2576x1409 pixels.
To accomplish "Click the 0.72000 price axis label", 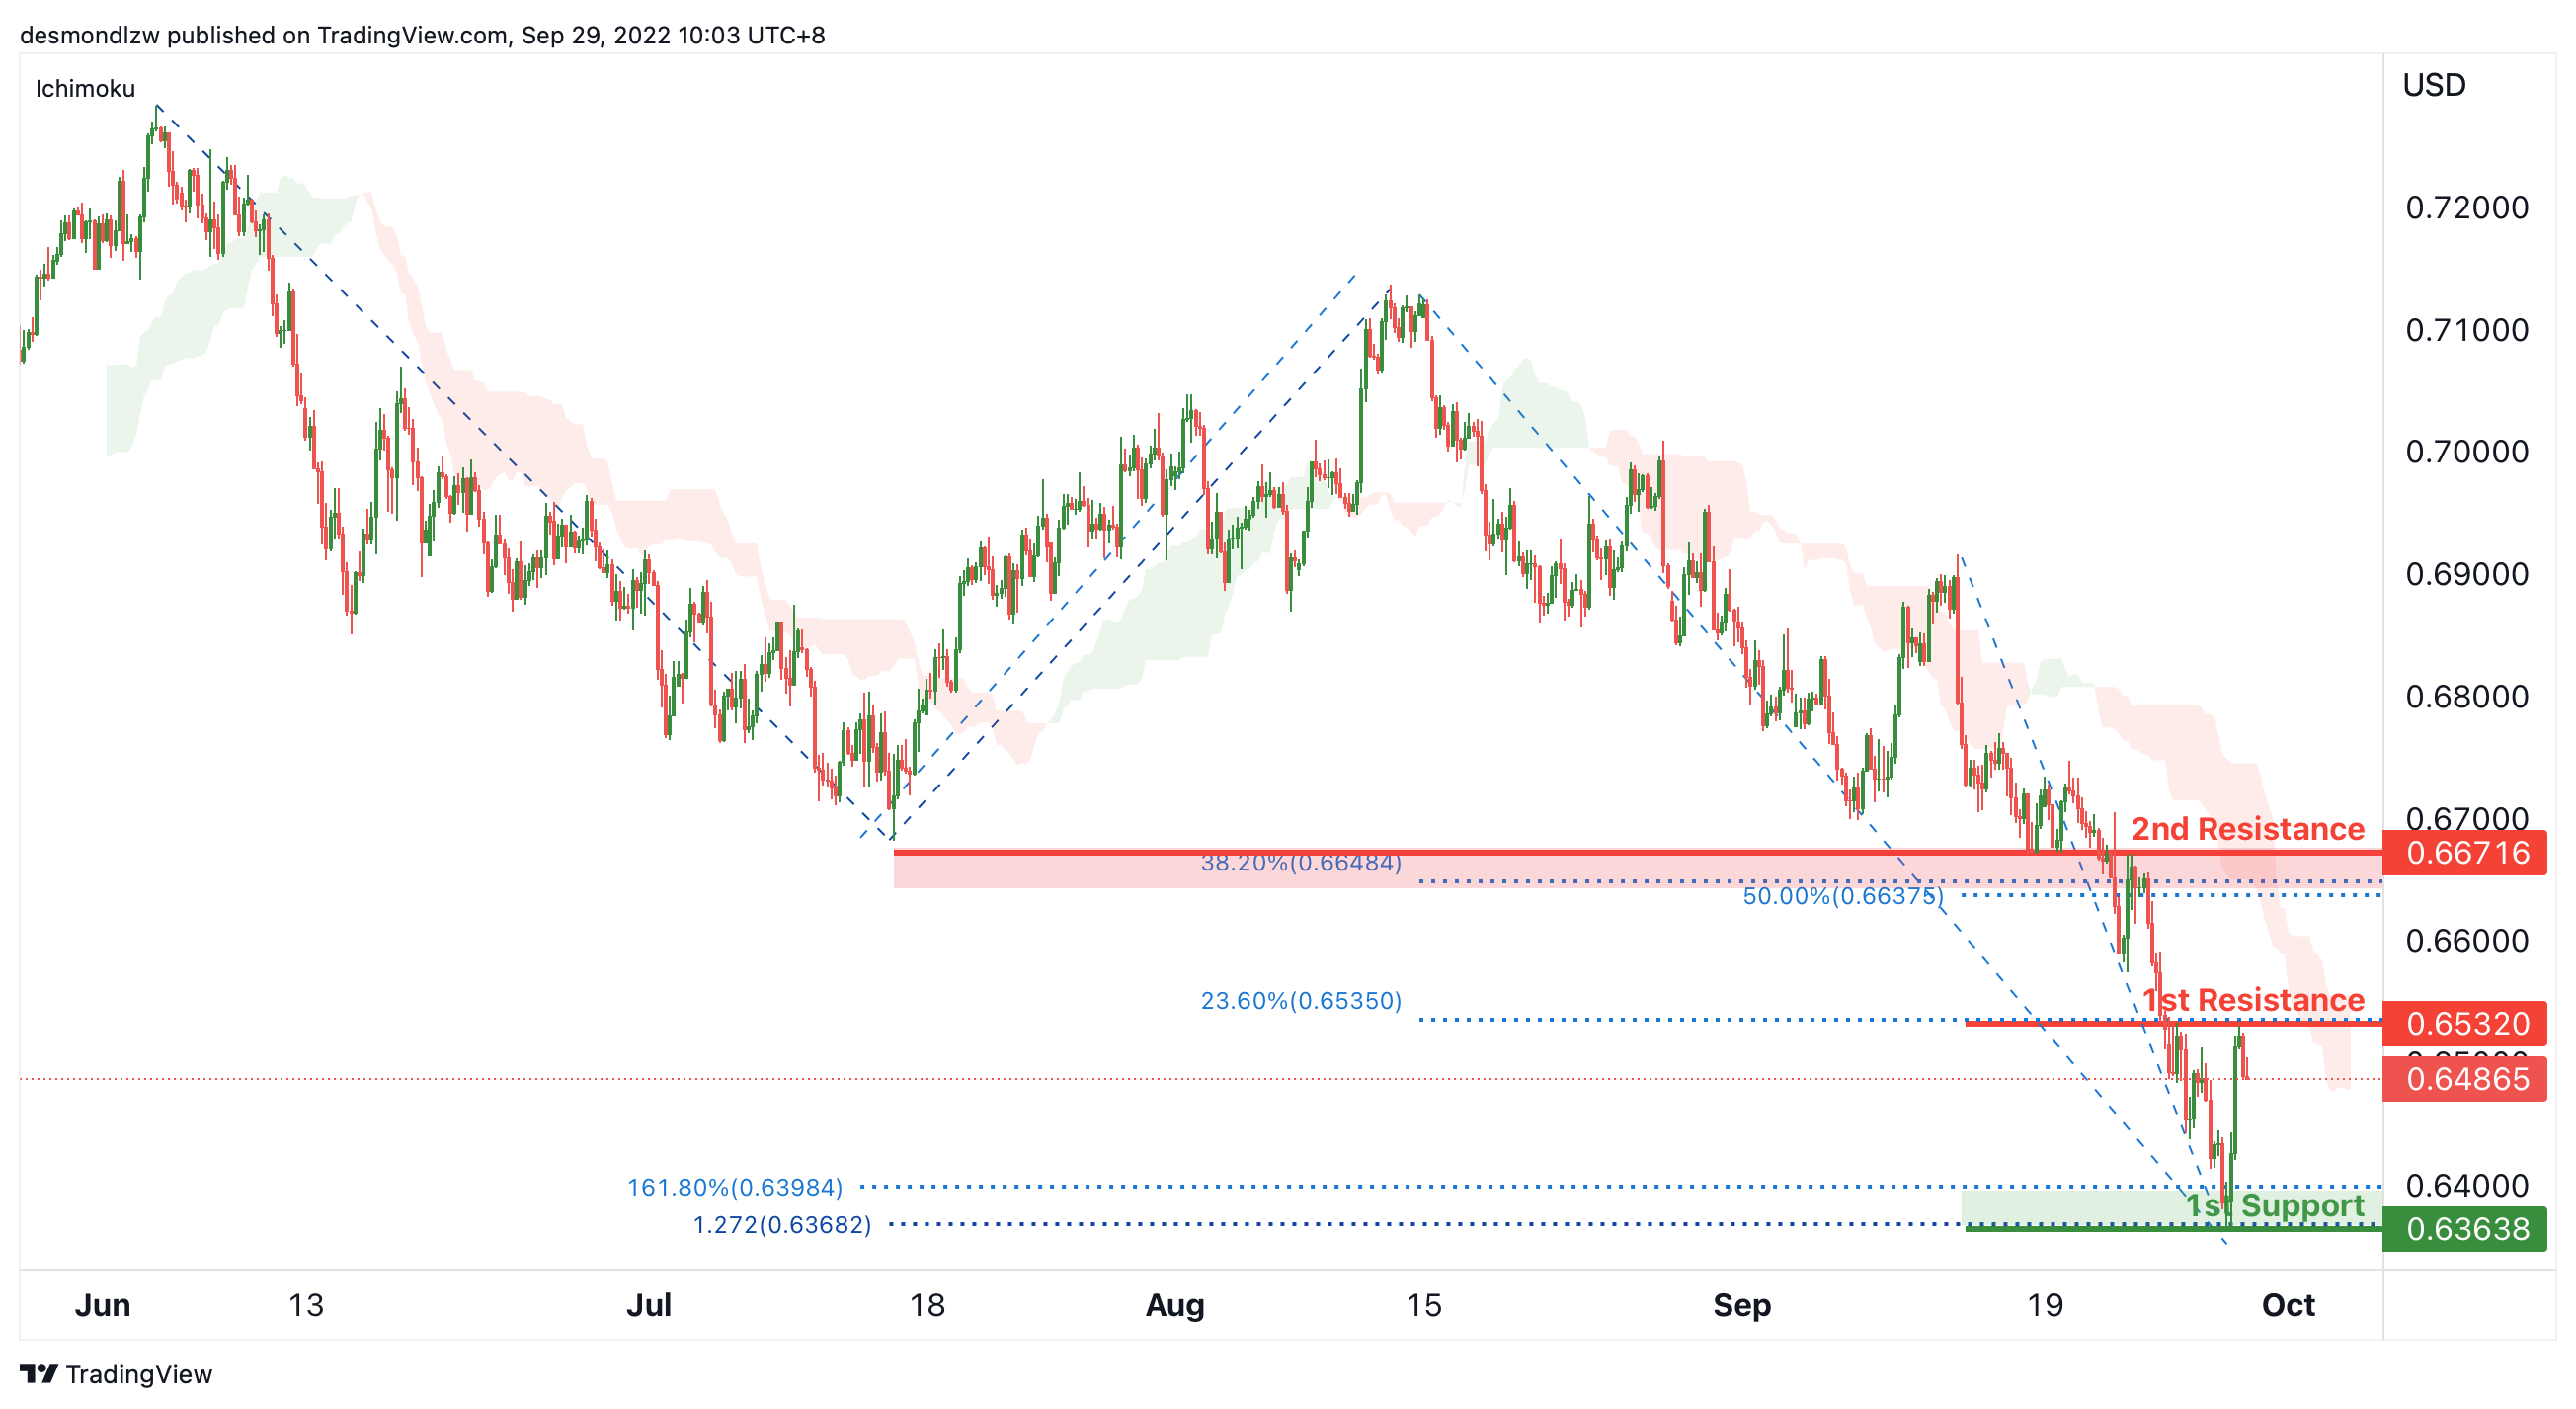I will click(2466, 208).
